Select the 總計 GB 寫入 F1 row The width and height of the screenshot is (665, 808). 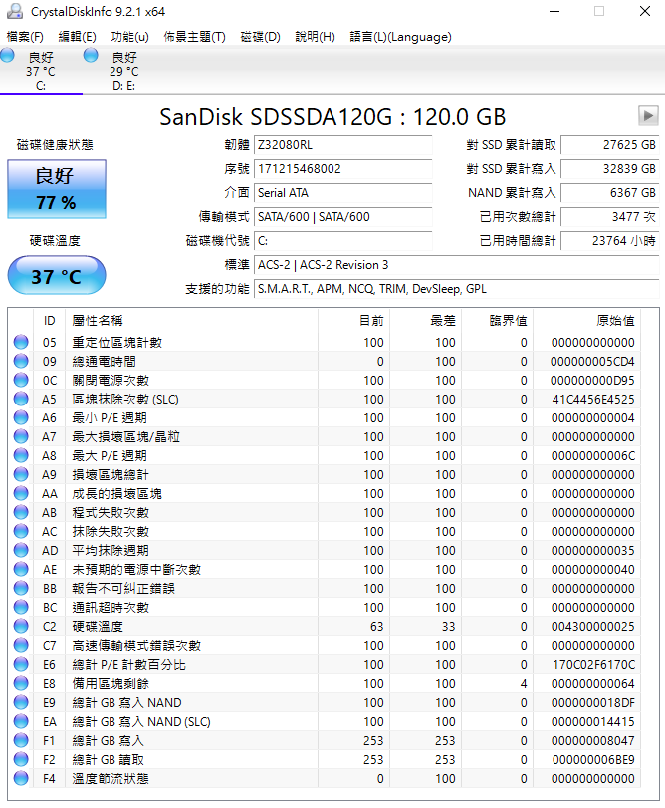click(324, 740)
